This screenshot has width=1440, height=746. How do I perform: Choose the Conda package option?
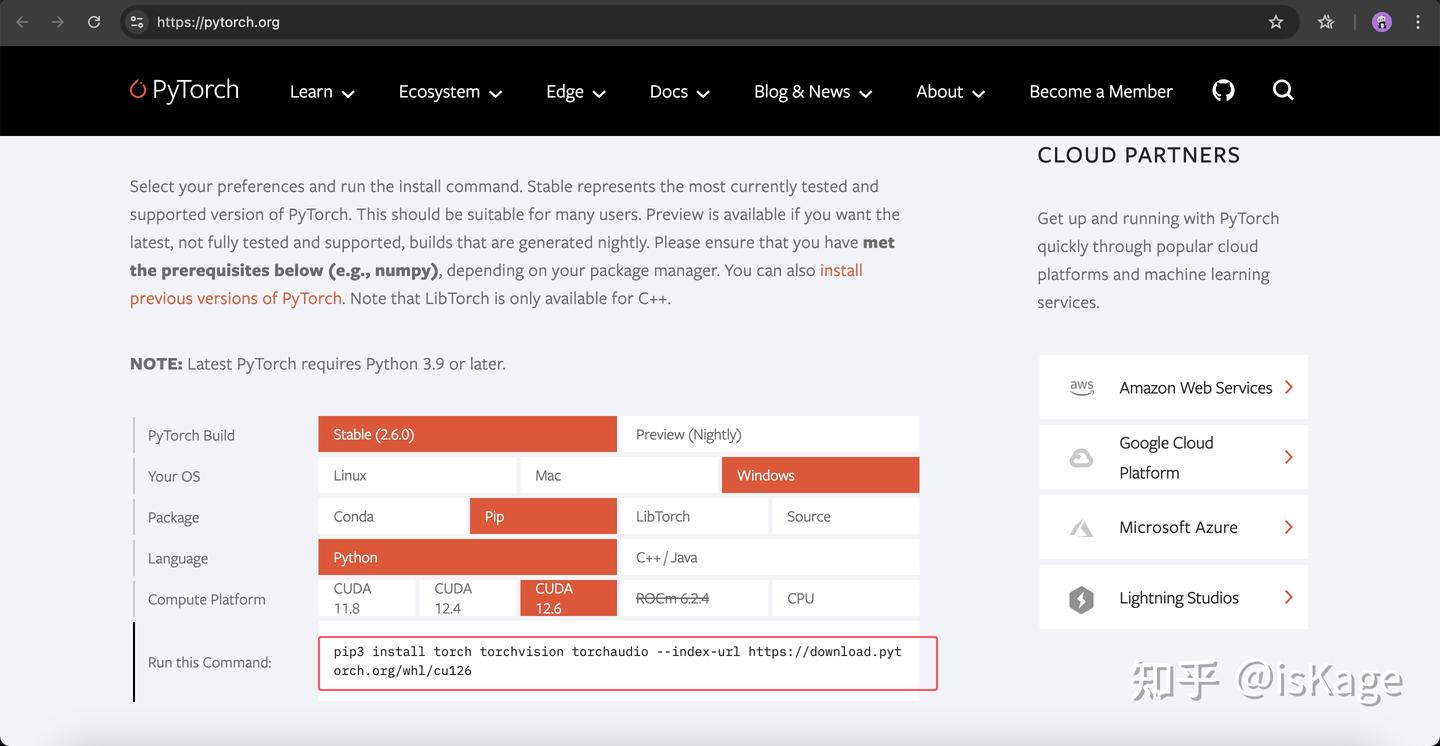click(x=392, y=517)
